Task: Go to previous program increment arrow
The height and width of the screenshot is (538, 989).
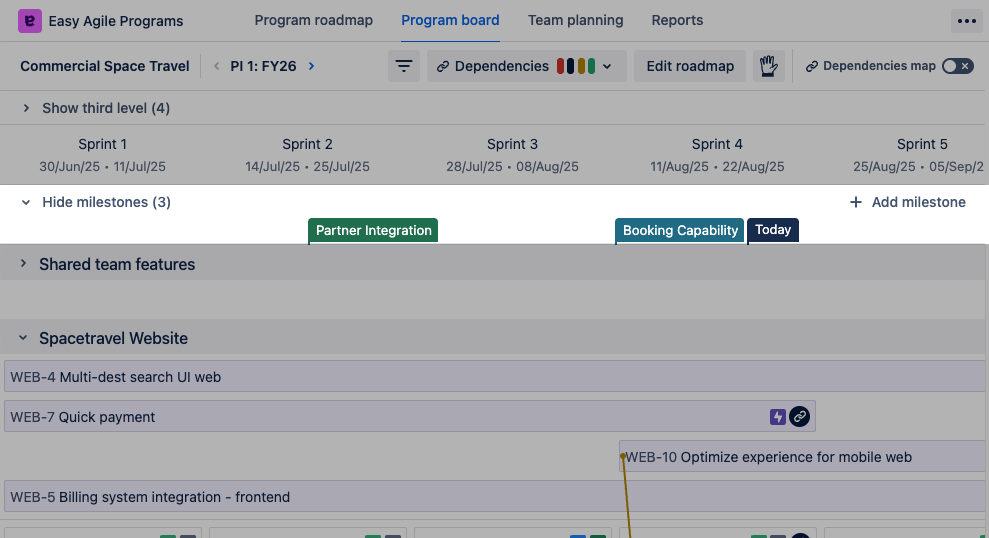Action: [217, 66]
